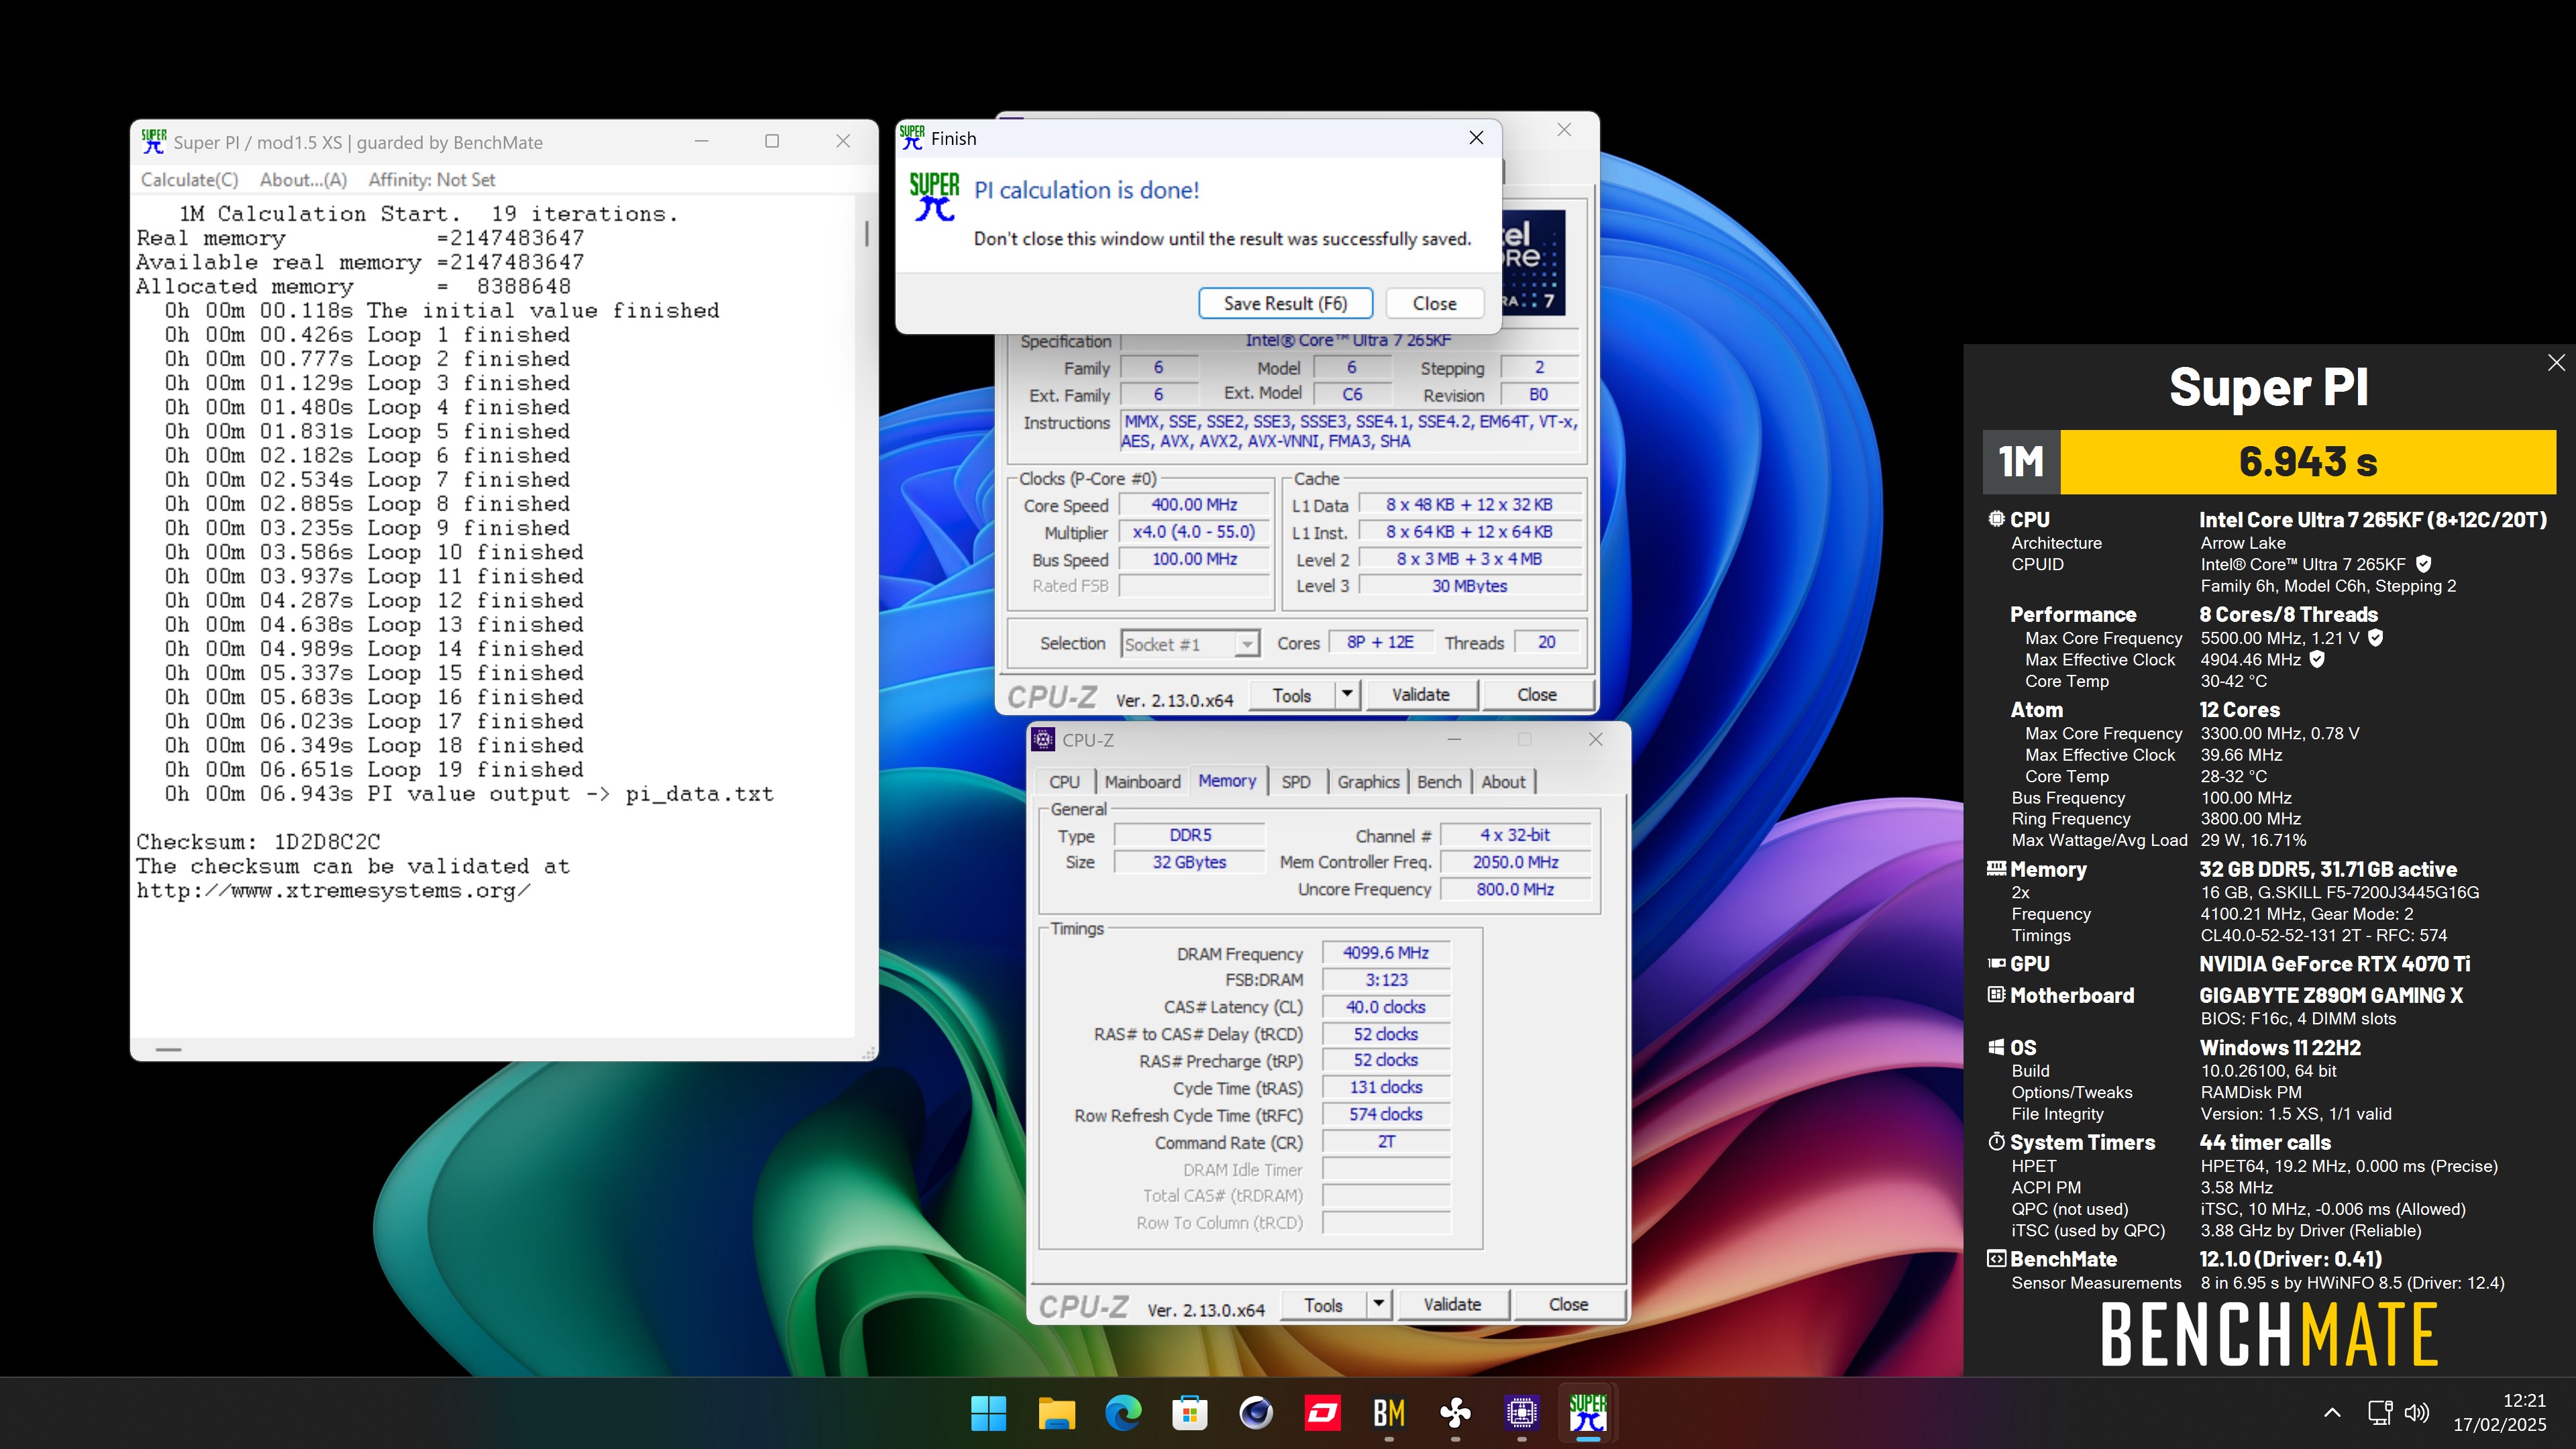2576x1449 pixels.
Task: Click the 1M 6.943 s result bar
Action: coord(2269,462)
